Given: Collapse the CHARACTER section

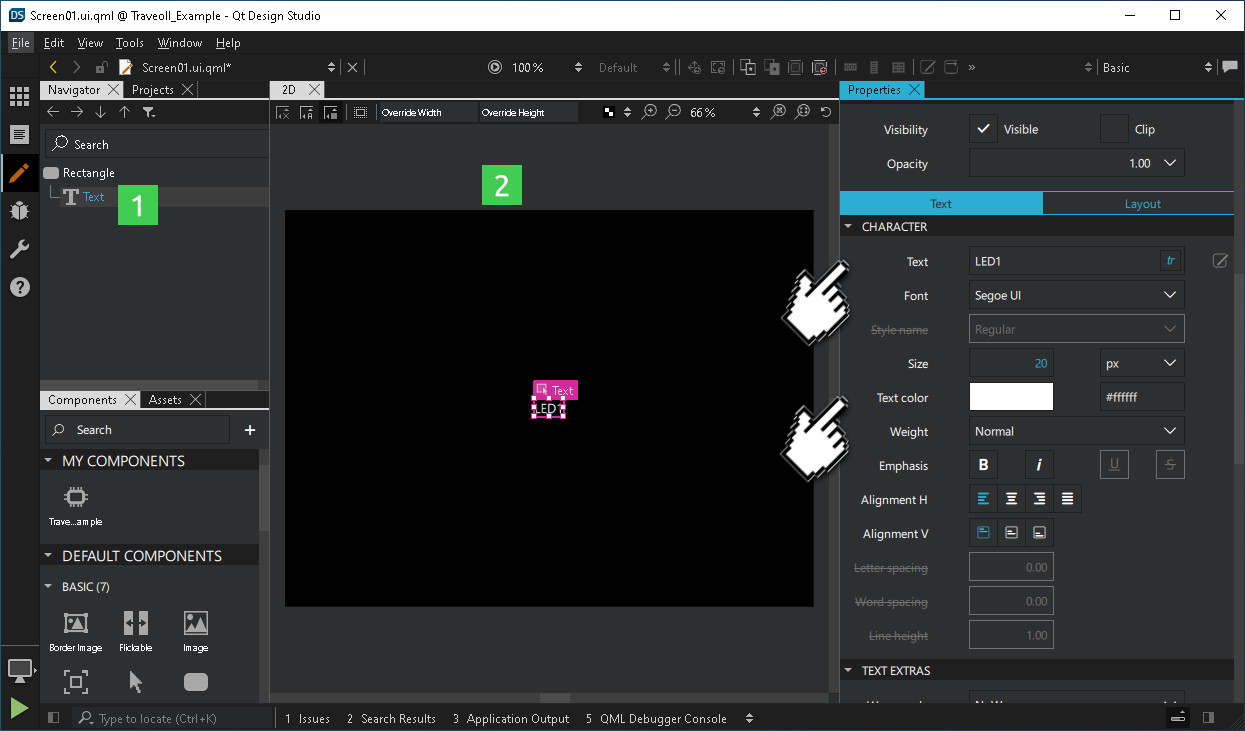Looking at the screenshot, I should [x=849, y=226].
